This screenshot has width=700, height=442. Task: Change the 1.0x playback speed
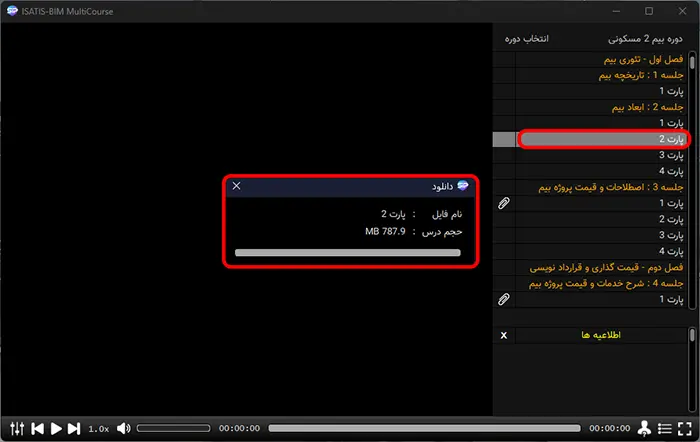(x=99, y=429)
